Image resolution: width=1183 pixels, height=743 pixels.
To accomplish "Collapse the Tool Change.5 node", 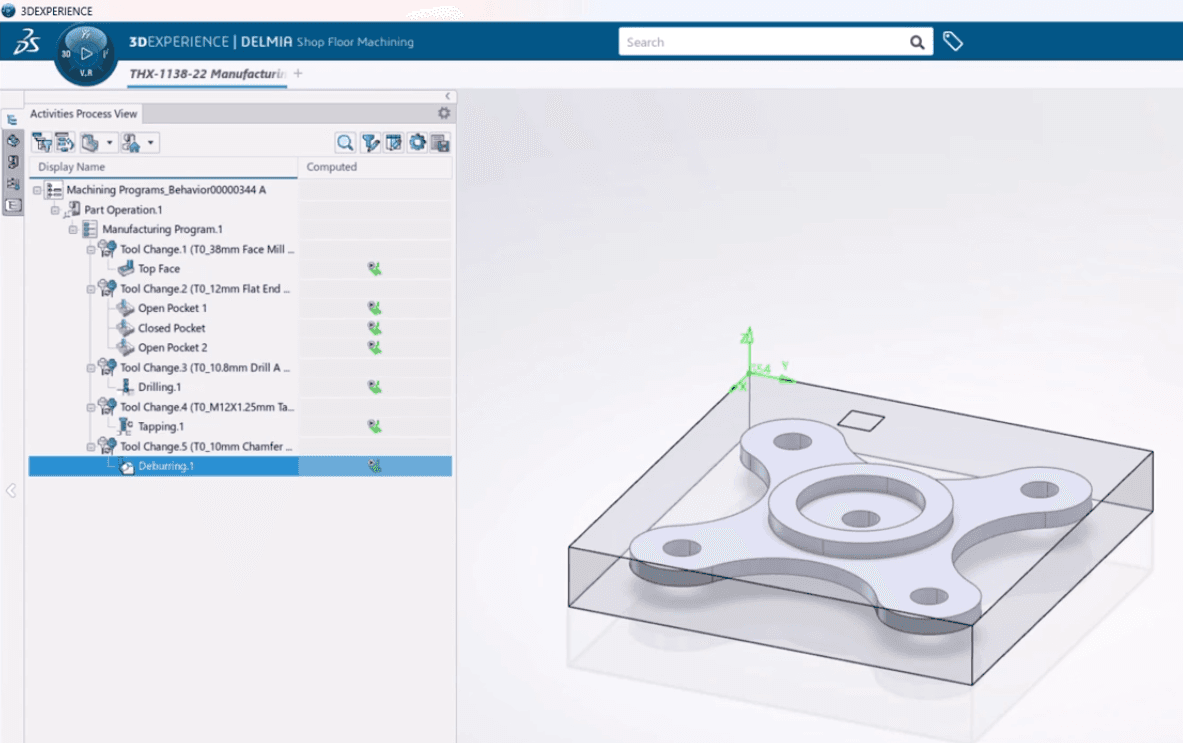I will (91, 447).
